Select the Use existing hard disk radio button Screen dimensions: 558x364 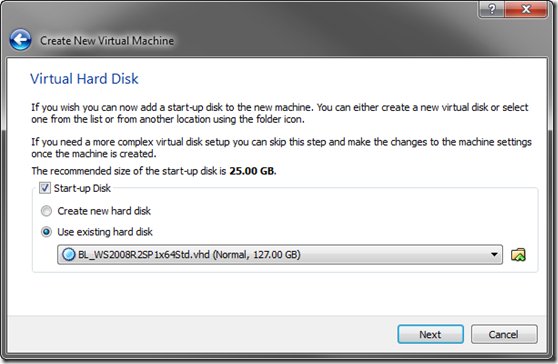(x=46, y=232)
